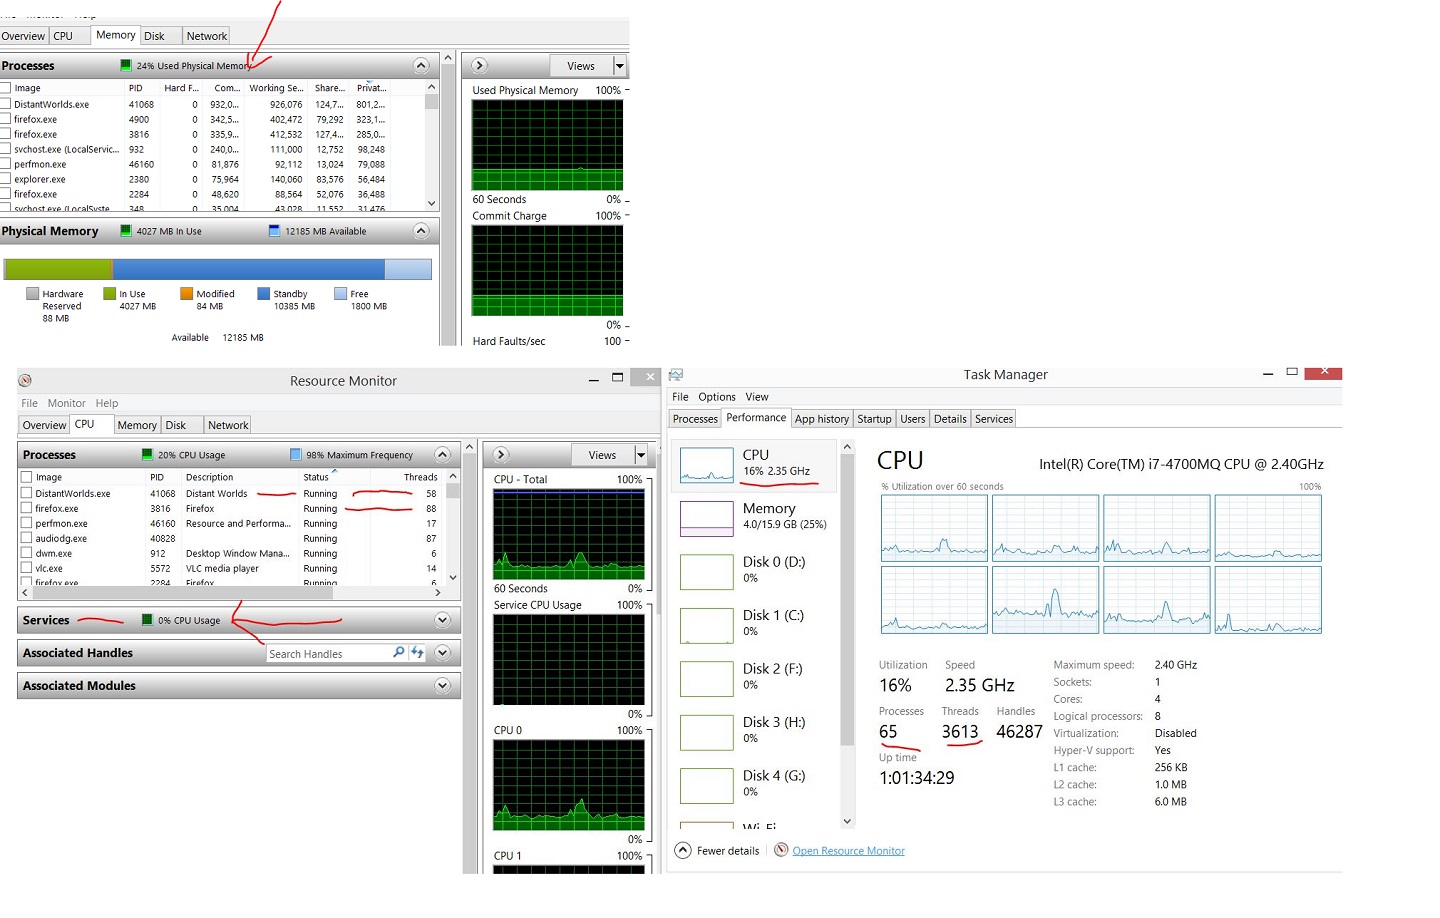Viewport: 1440px width, 918px height.
Task: Check the dwm.exe process checkbox
Action: [x=26, y=552]
